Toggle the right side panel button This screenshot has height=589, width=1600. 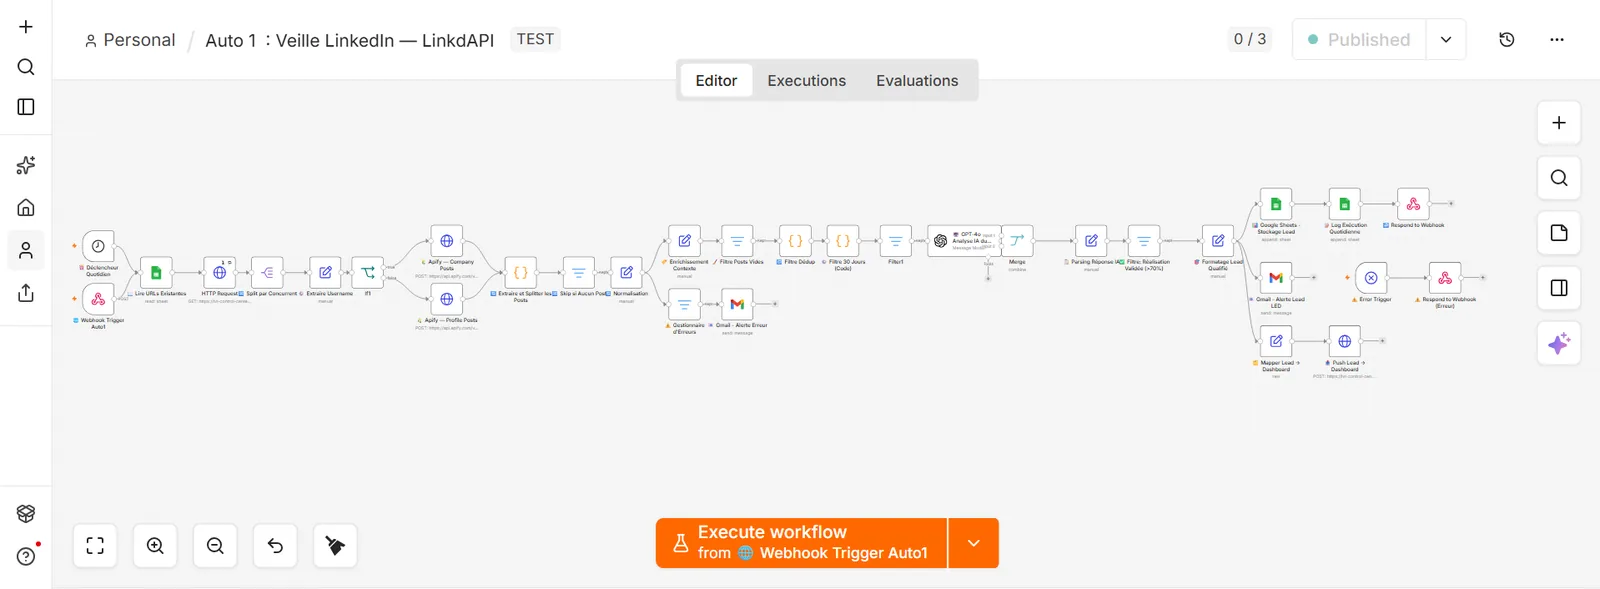coord(1559,288)
